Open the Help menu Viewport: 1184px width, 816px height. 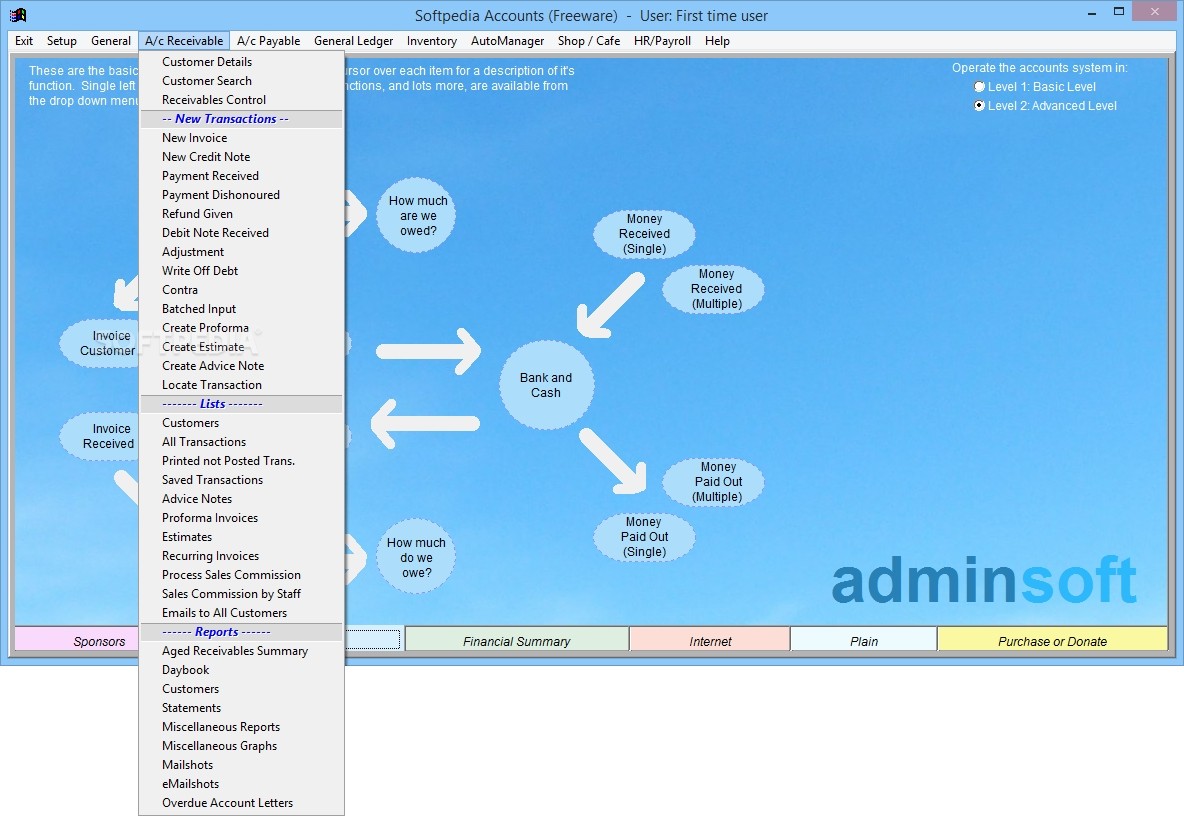717,41
